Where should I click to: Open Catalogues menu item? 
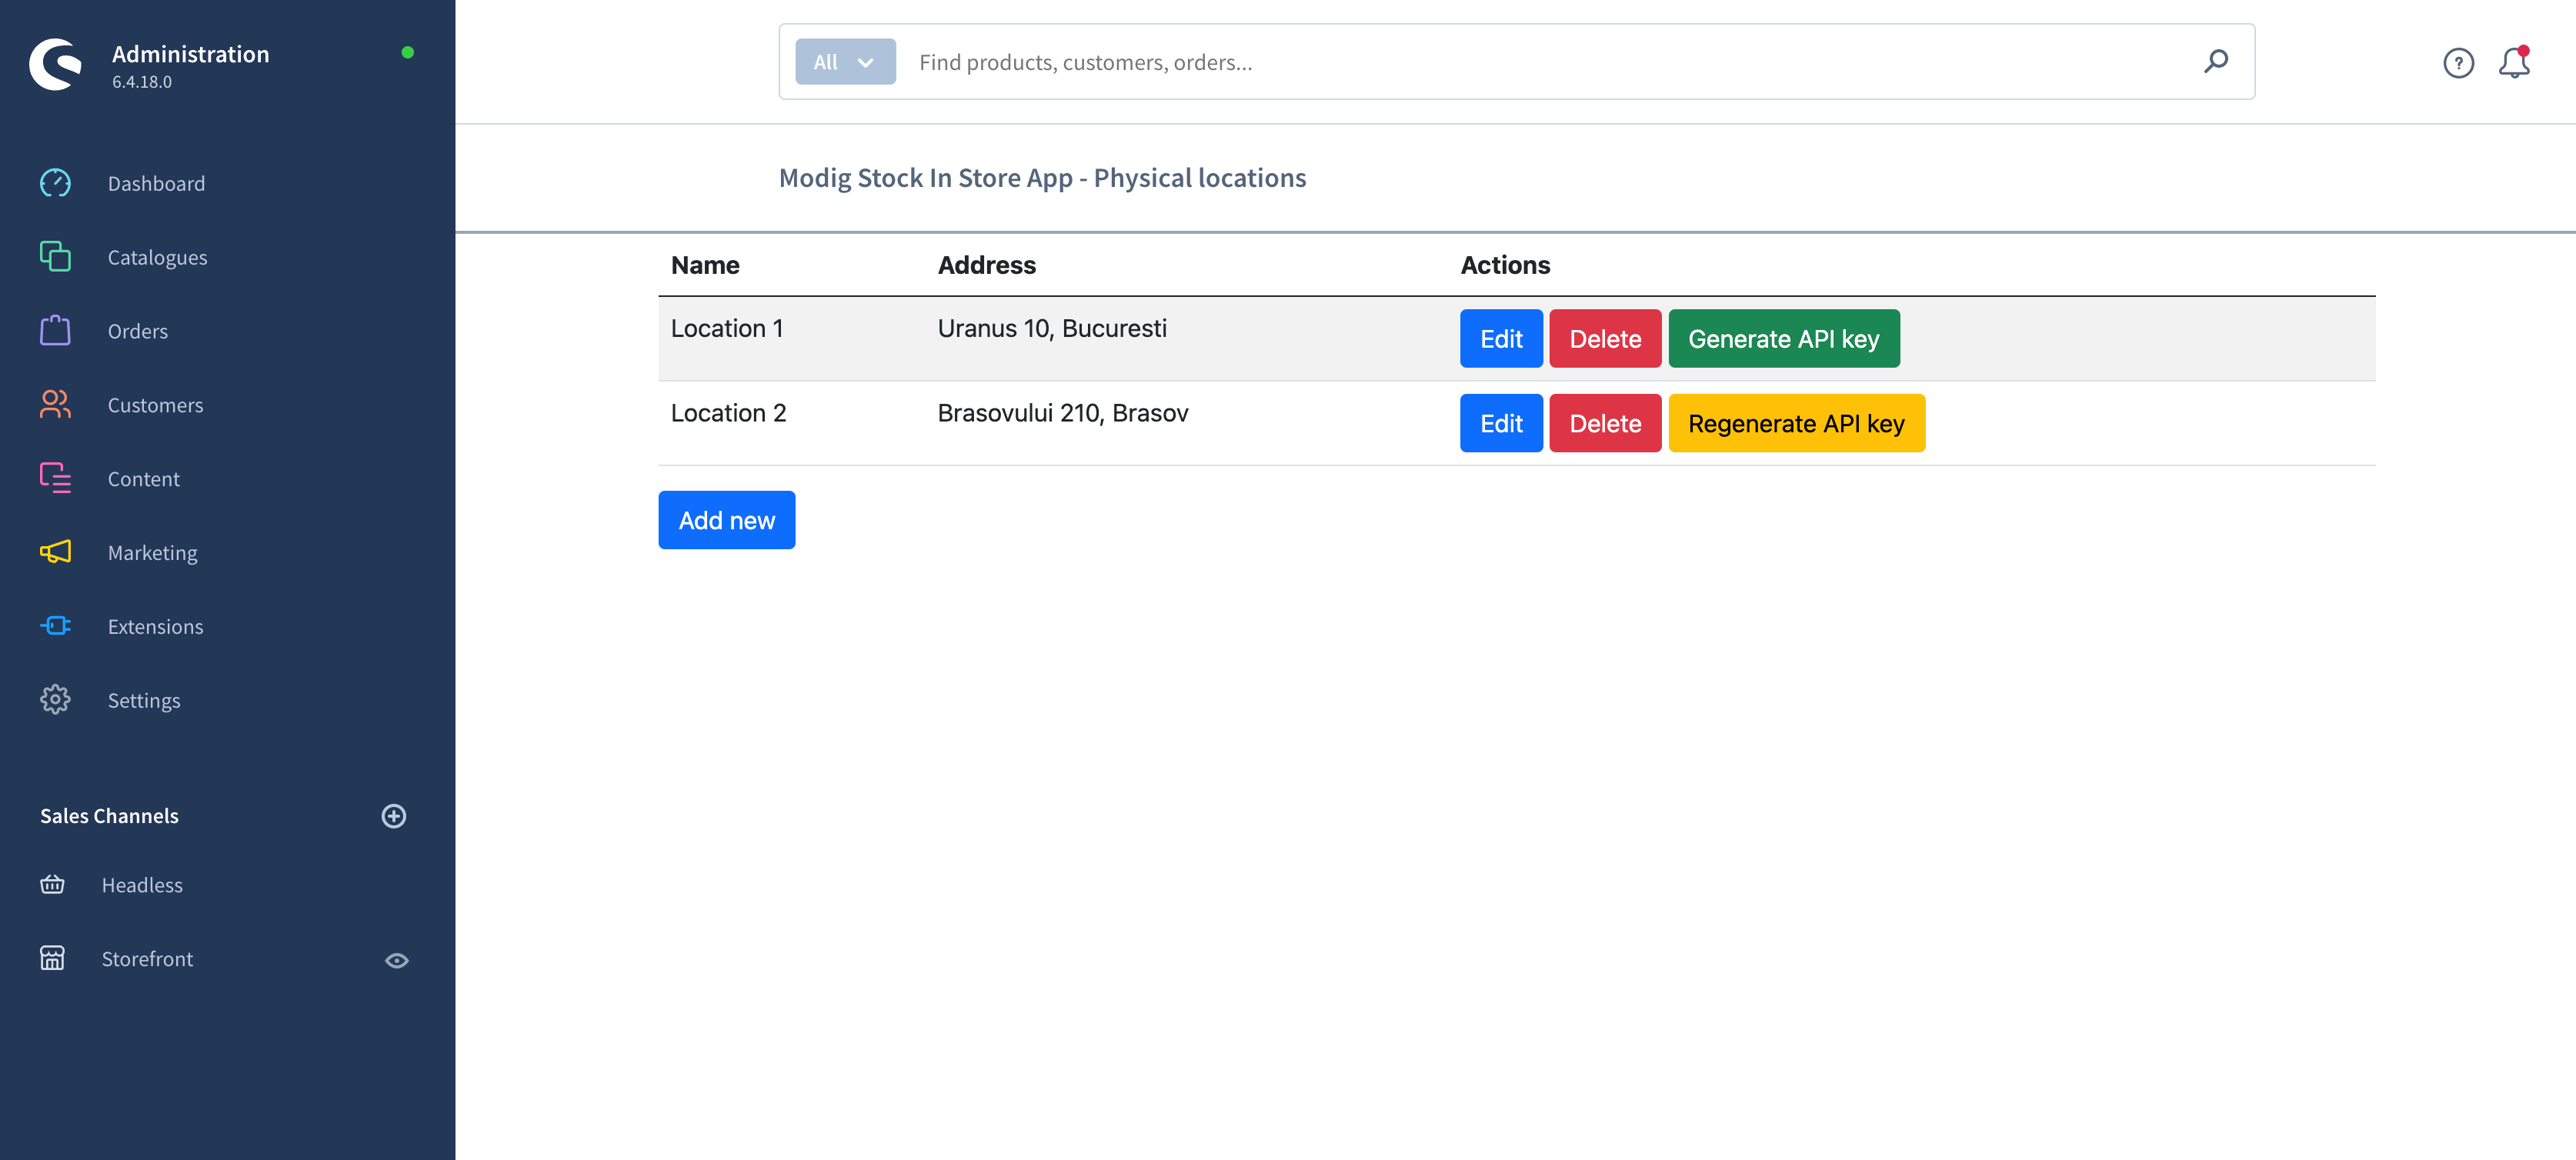[157, 257]
